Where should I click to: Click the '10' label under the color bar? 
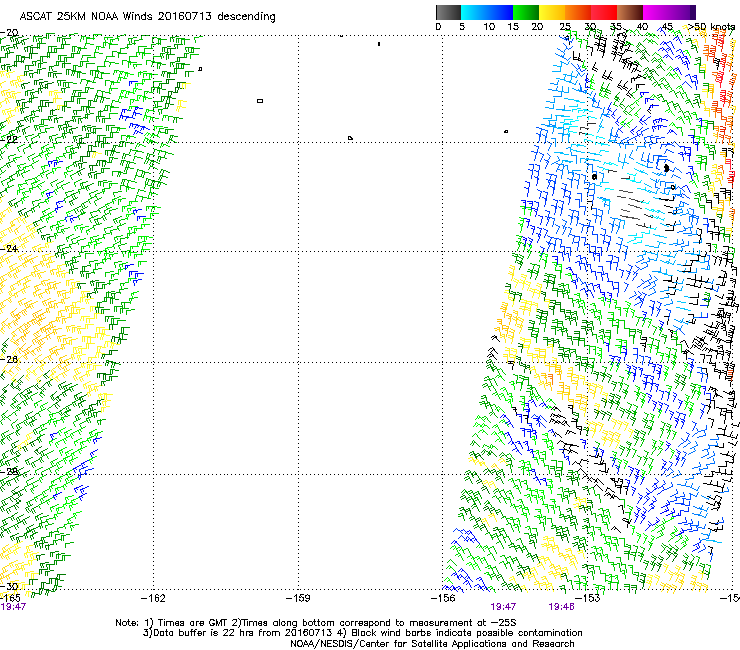click(489, 27)
